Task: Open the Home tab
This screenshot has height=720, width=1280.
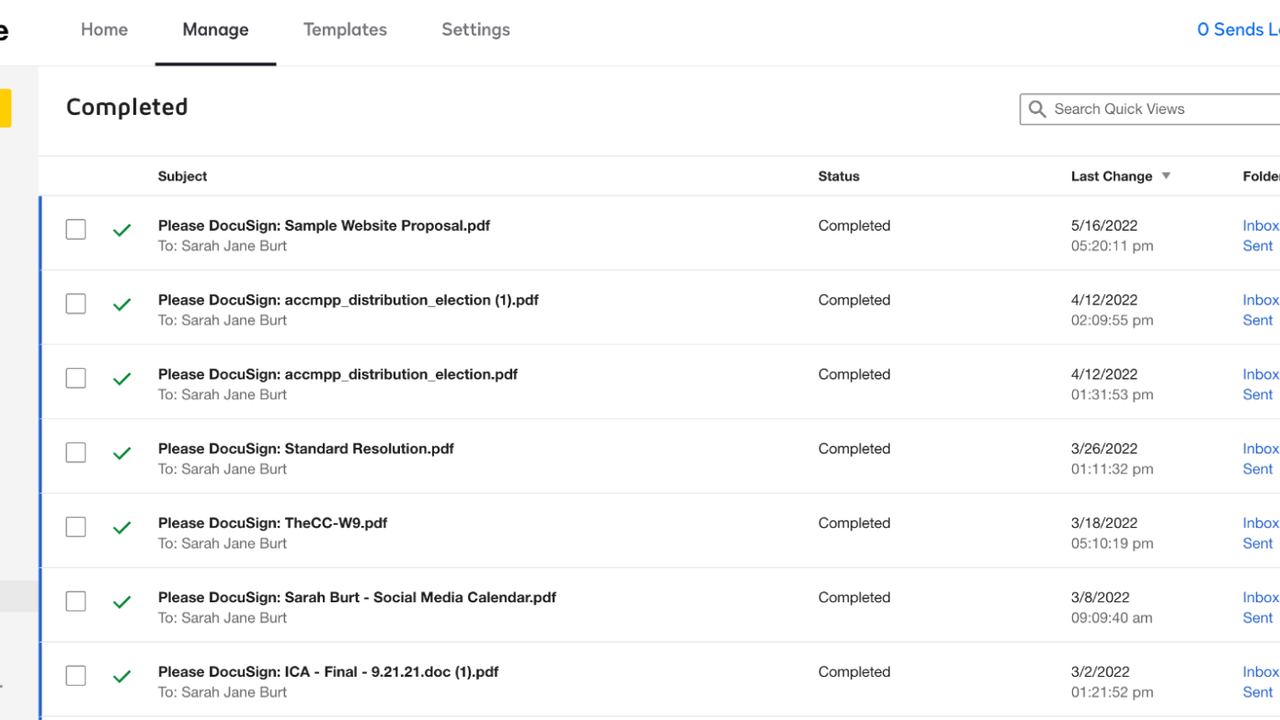Action: pos(104,30)
